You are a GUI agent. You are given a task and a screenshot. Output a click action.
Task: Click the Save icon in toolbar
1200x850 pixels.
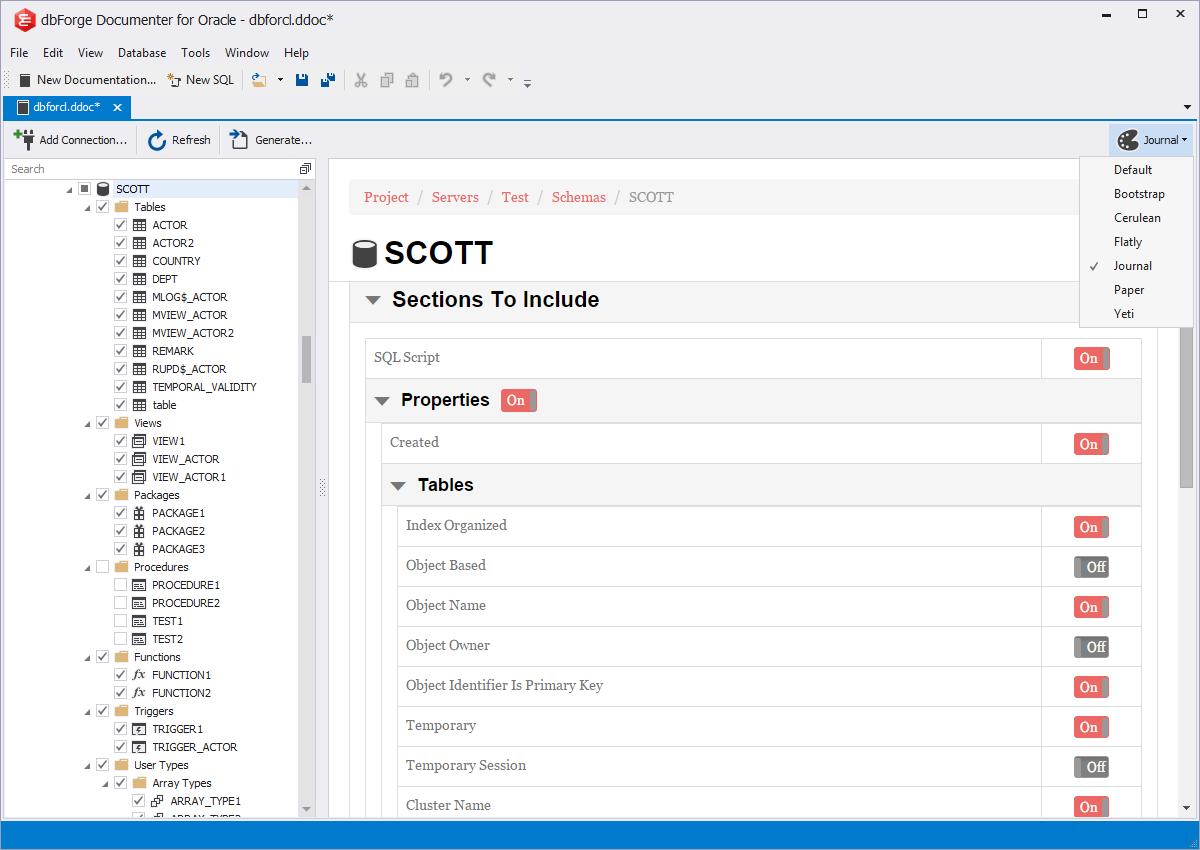tap(302, 80)
